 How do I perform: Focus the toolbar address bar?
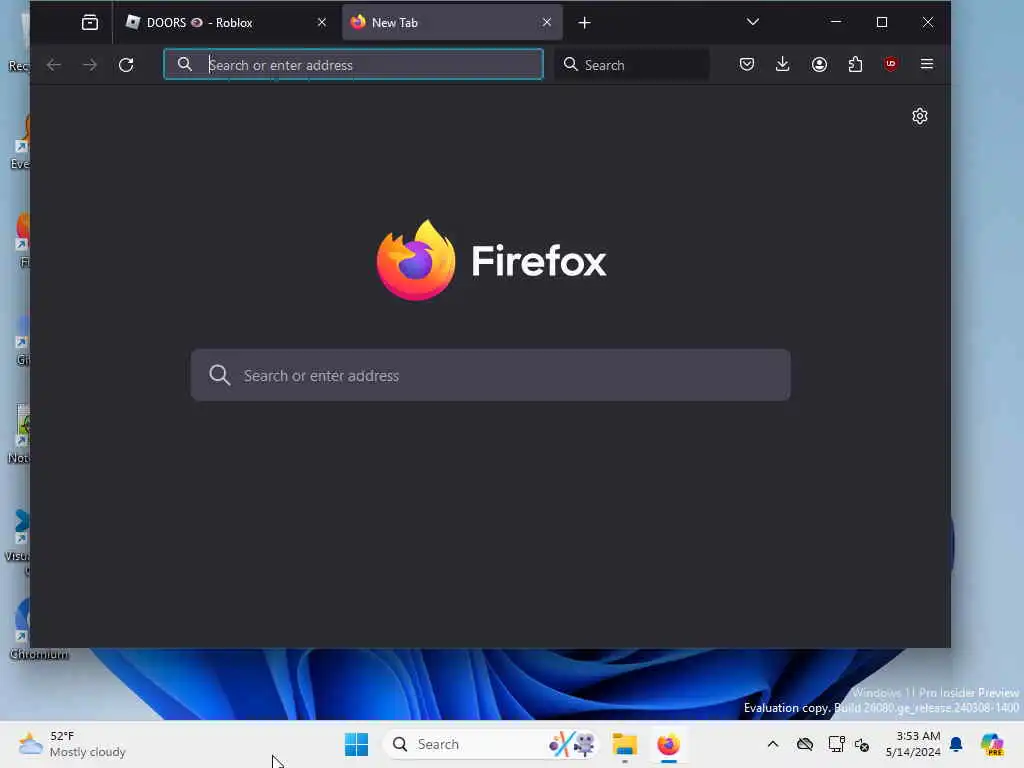pos(353,65)
